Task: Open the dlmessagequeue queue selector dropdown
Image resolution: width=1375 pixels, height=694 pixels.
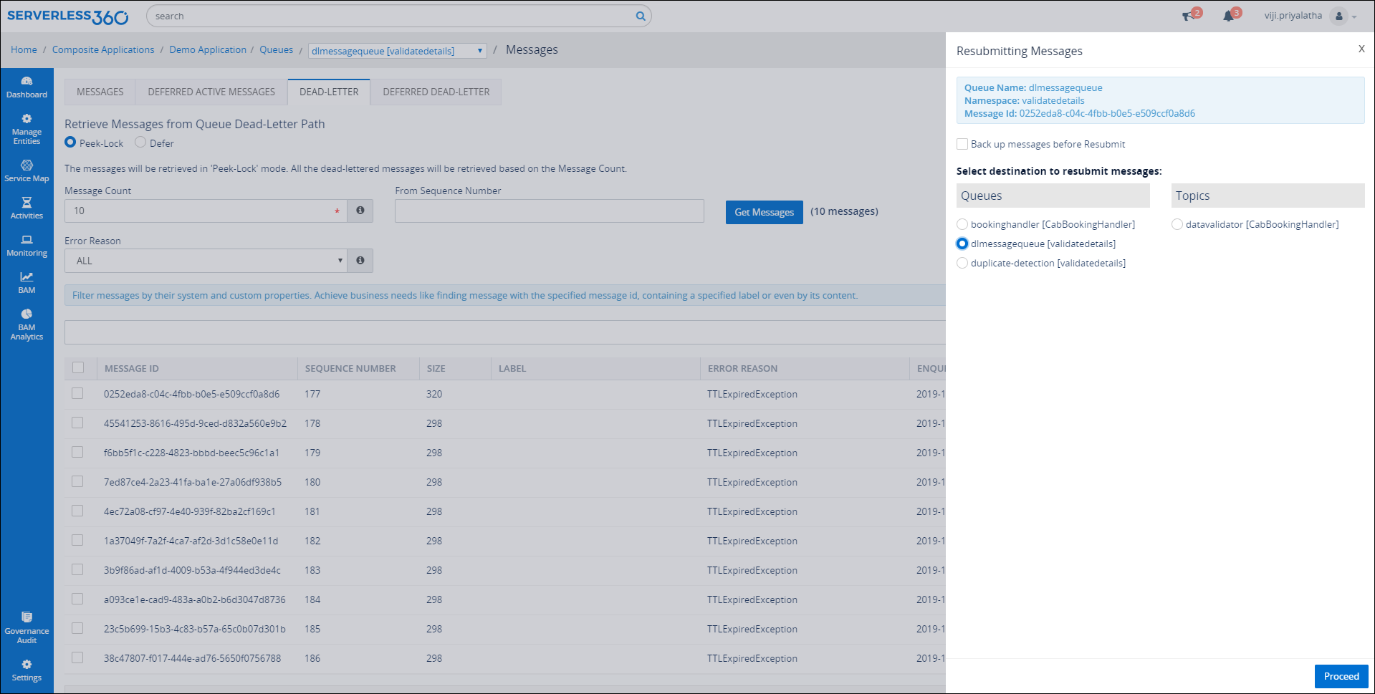Action: pyautogui.click(x=398, y=50)
